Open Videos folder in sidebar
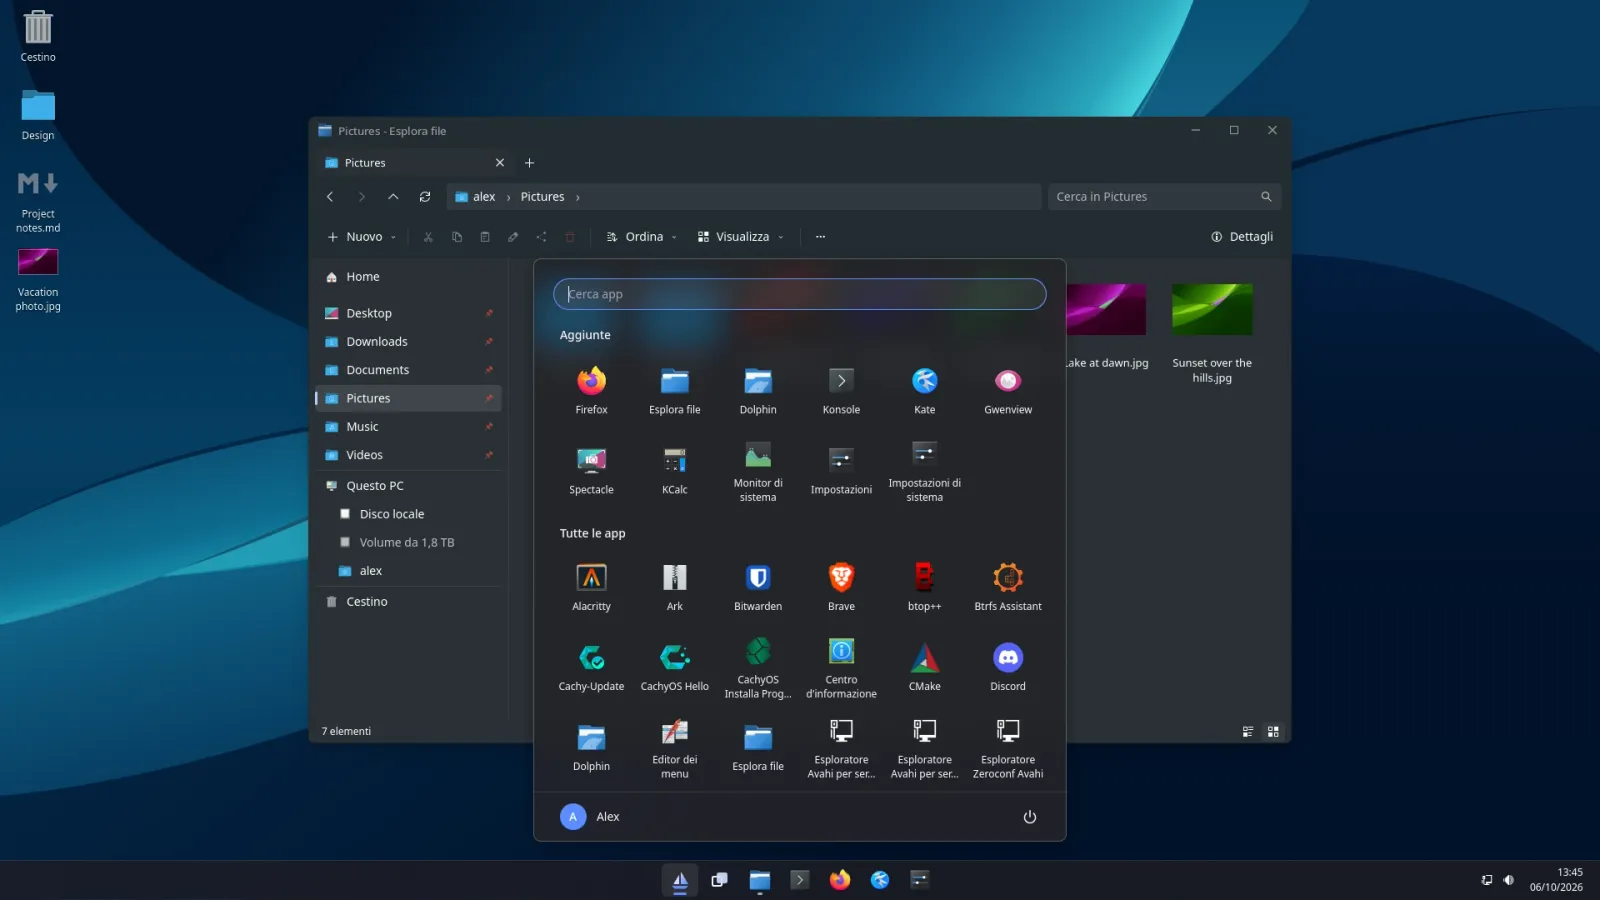 pos(408,455)
